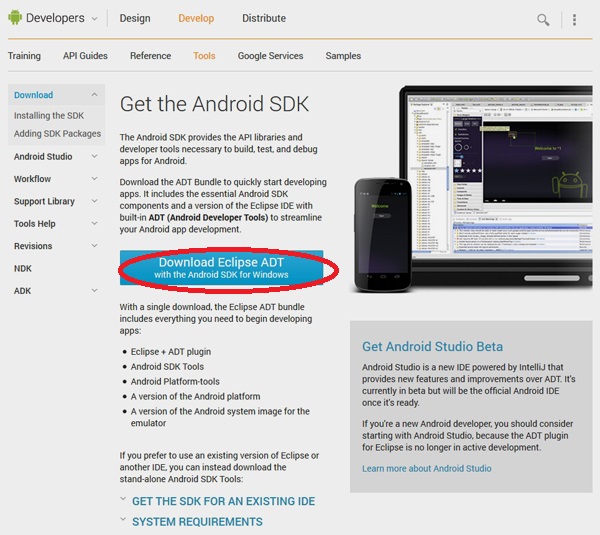Screen dimensions: 600x535
Task: Click the Android robot logo icon
Action: 13,18
